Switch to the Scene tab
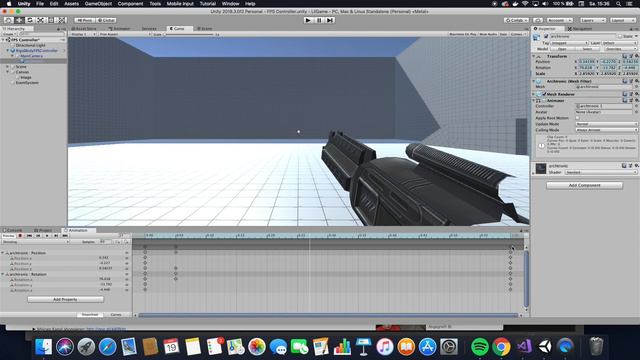 (x=204, y=29)
